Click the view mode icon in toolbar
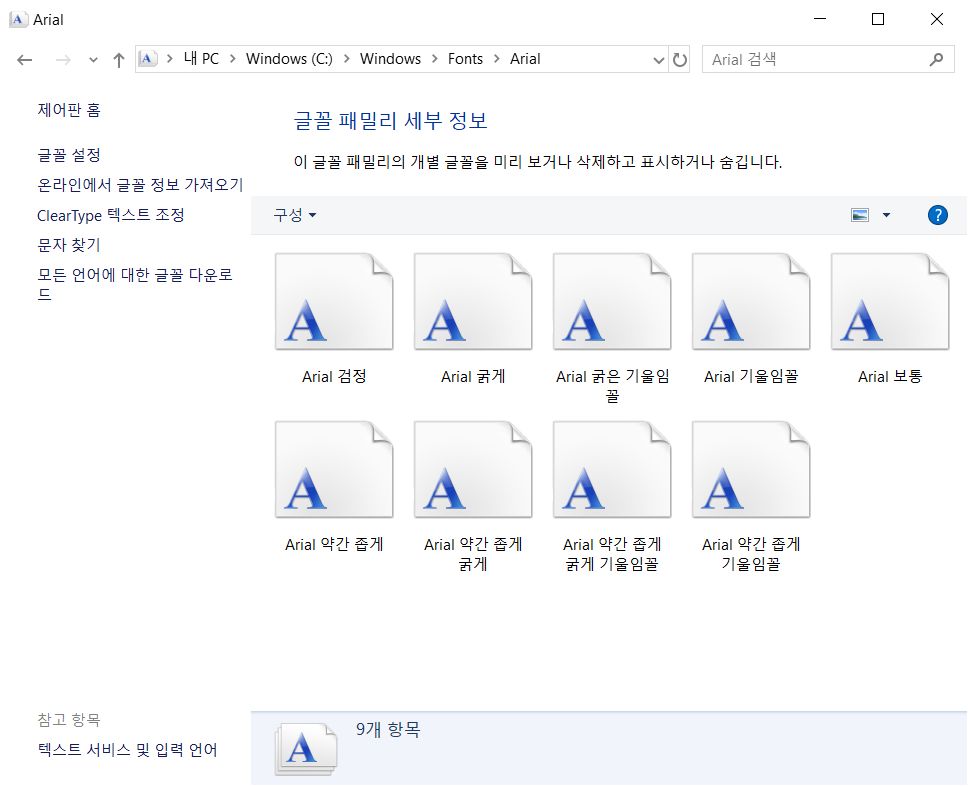Screen dimensions: 968x786 (860, 215)
